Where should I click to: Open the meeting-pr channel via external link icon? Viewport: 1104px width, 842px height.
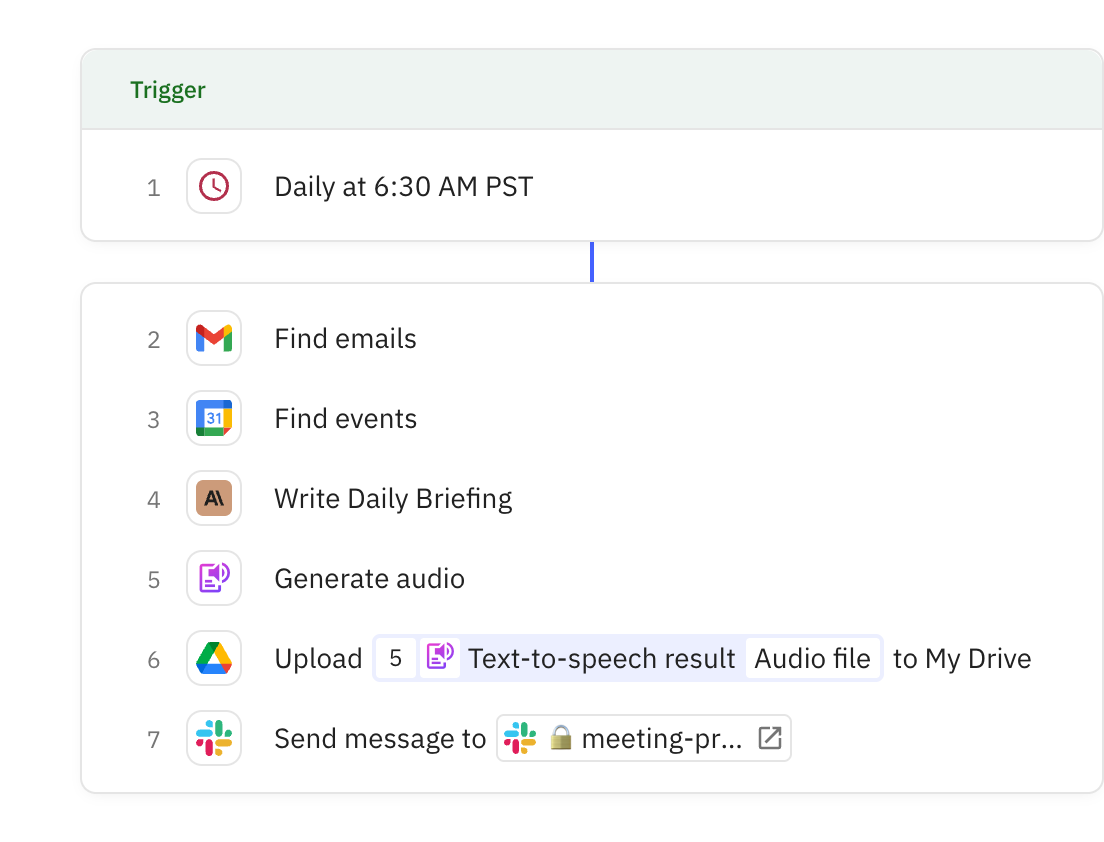coord(769,737)
